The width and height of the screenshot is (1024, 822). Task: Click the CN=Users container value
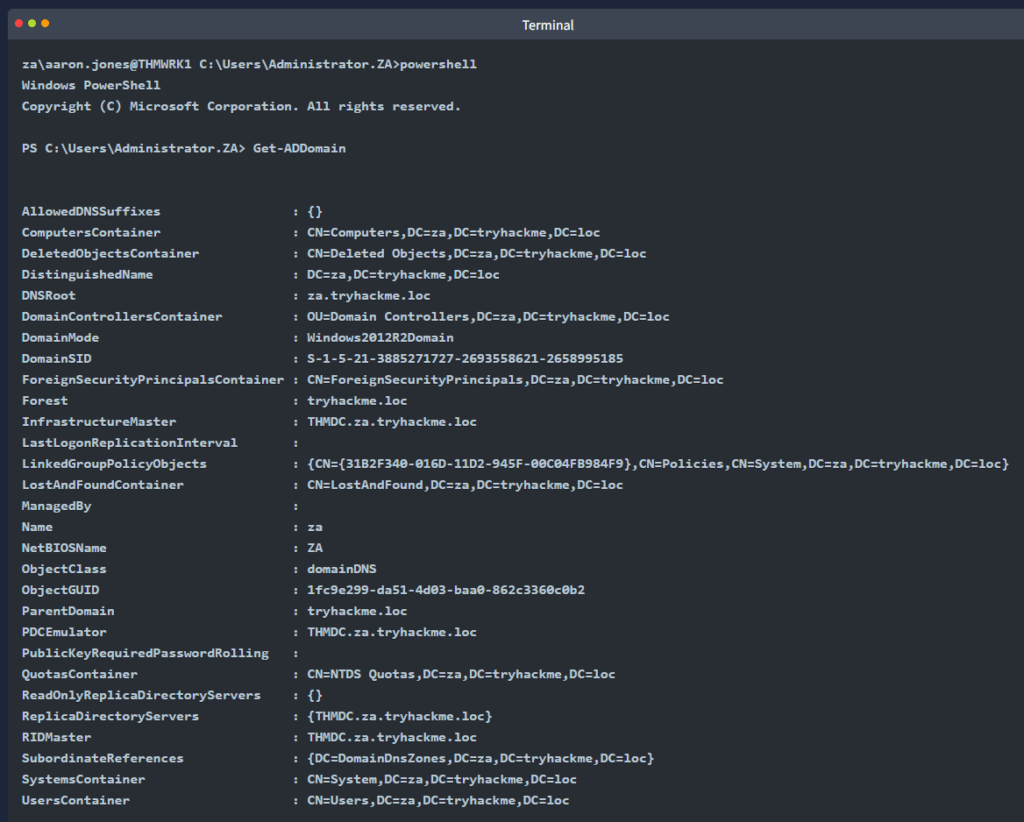tap(438, 800)
